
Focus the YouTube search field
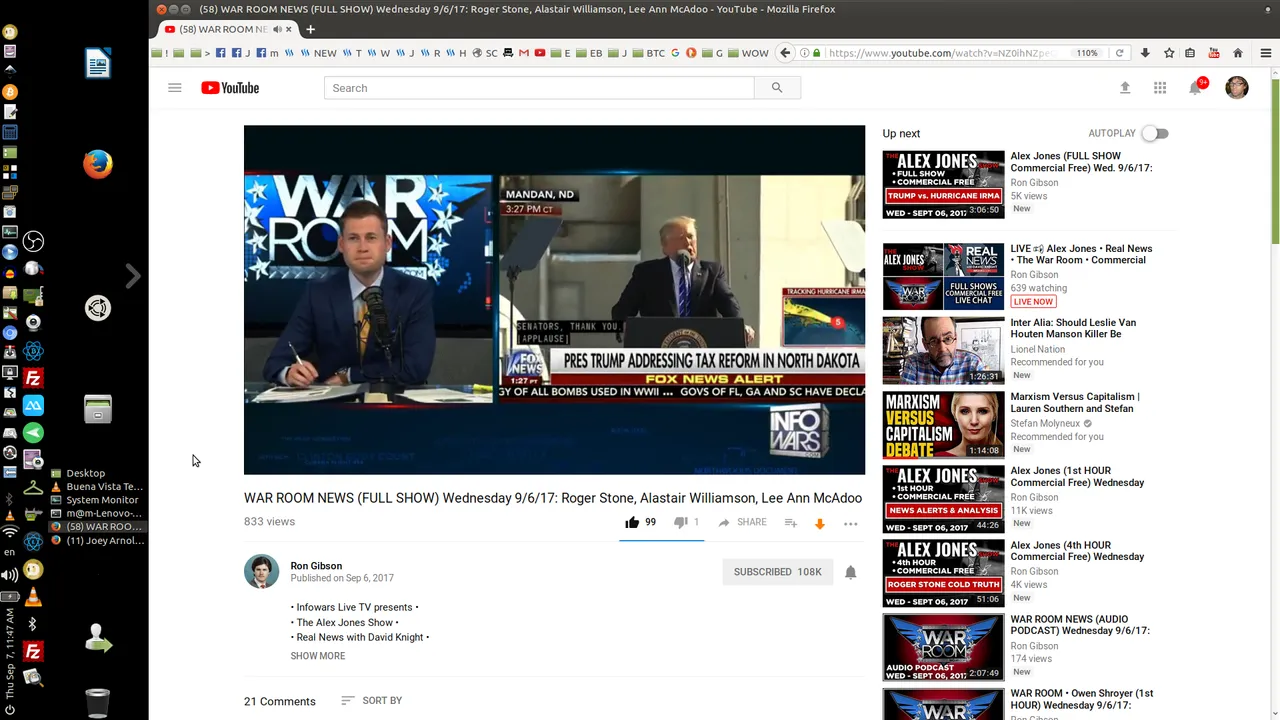pos(539,88)
